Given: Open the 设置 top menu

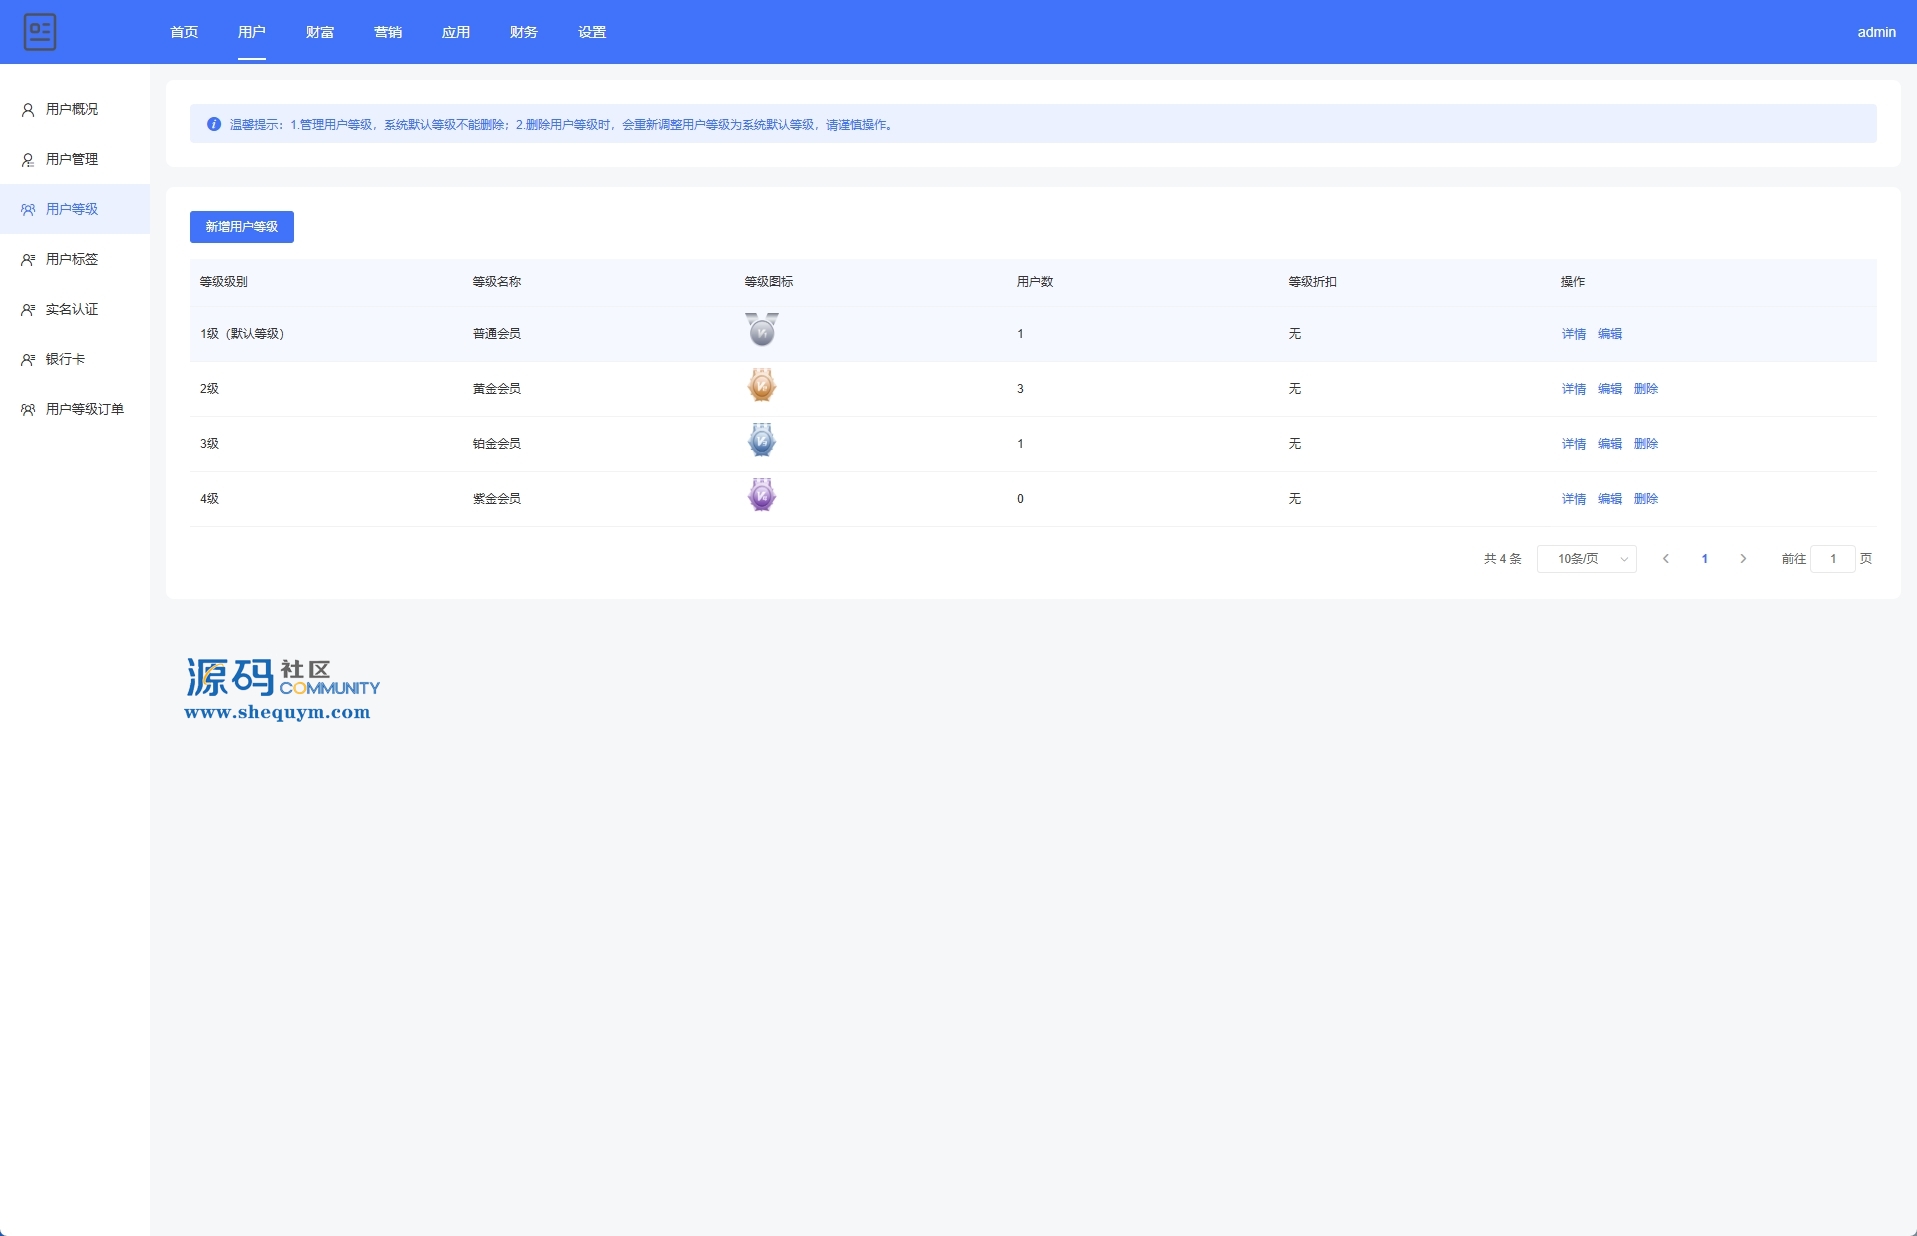Looking at the screenshot, I should [x=592, y=32].
